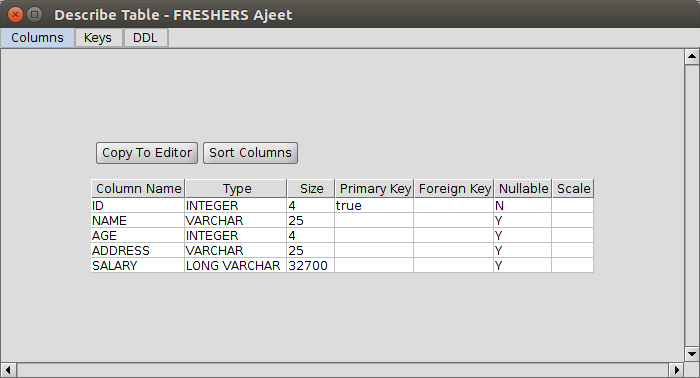Click the Size column header

pyautogui.click(x=311, y=189)
